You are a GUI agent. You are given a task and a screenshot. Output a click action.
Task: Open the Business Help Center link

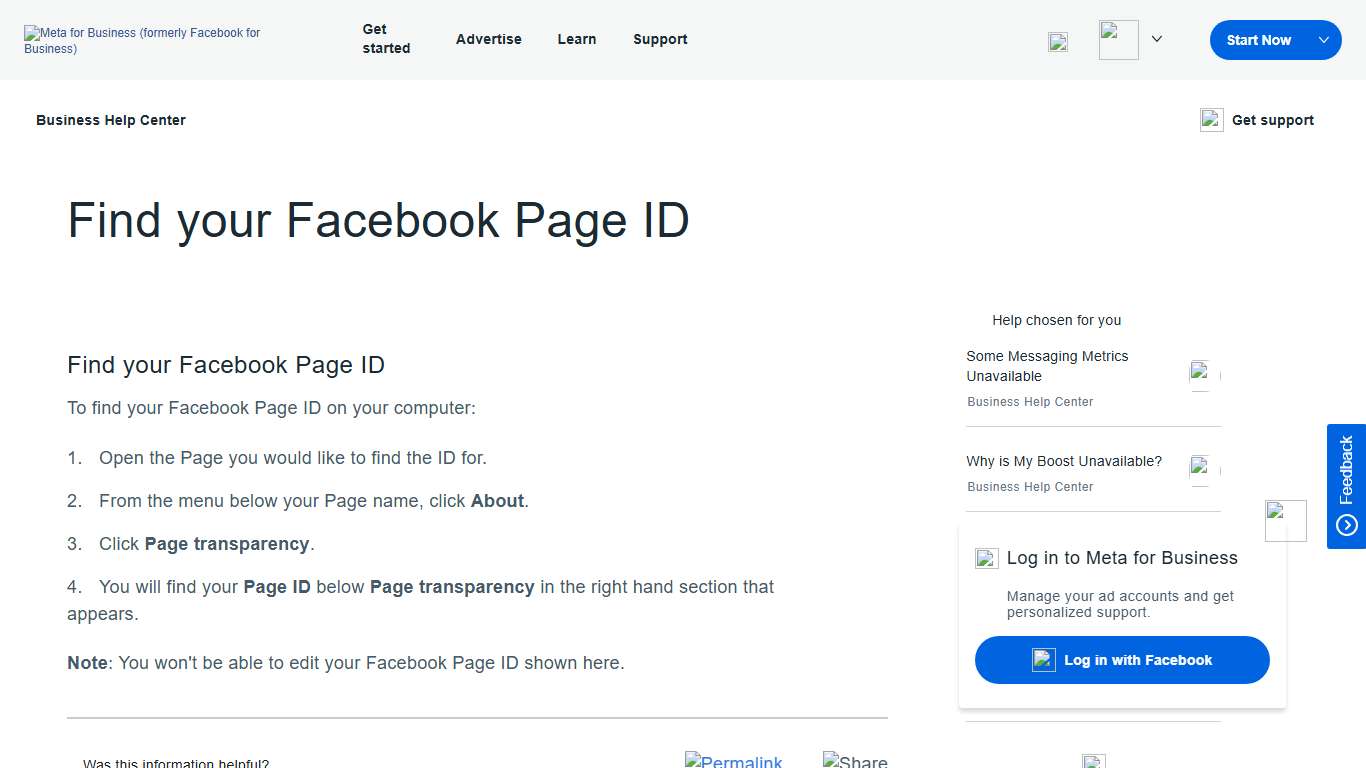[x=110, y=119]
